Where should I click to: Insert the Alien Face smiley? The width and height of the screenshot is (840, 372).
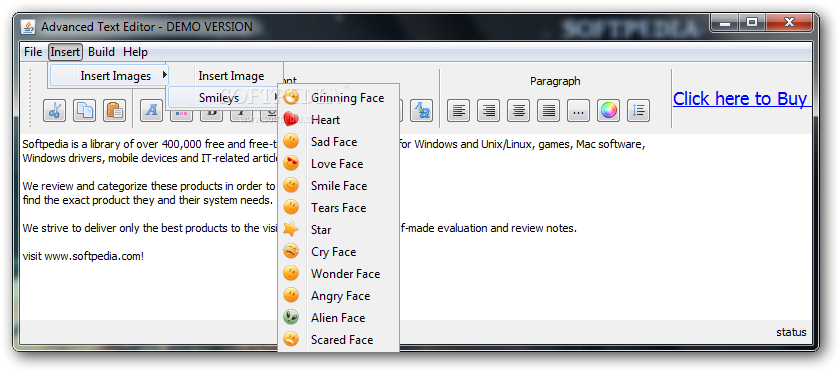339,317
